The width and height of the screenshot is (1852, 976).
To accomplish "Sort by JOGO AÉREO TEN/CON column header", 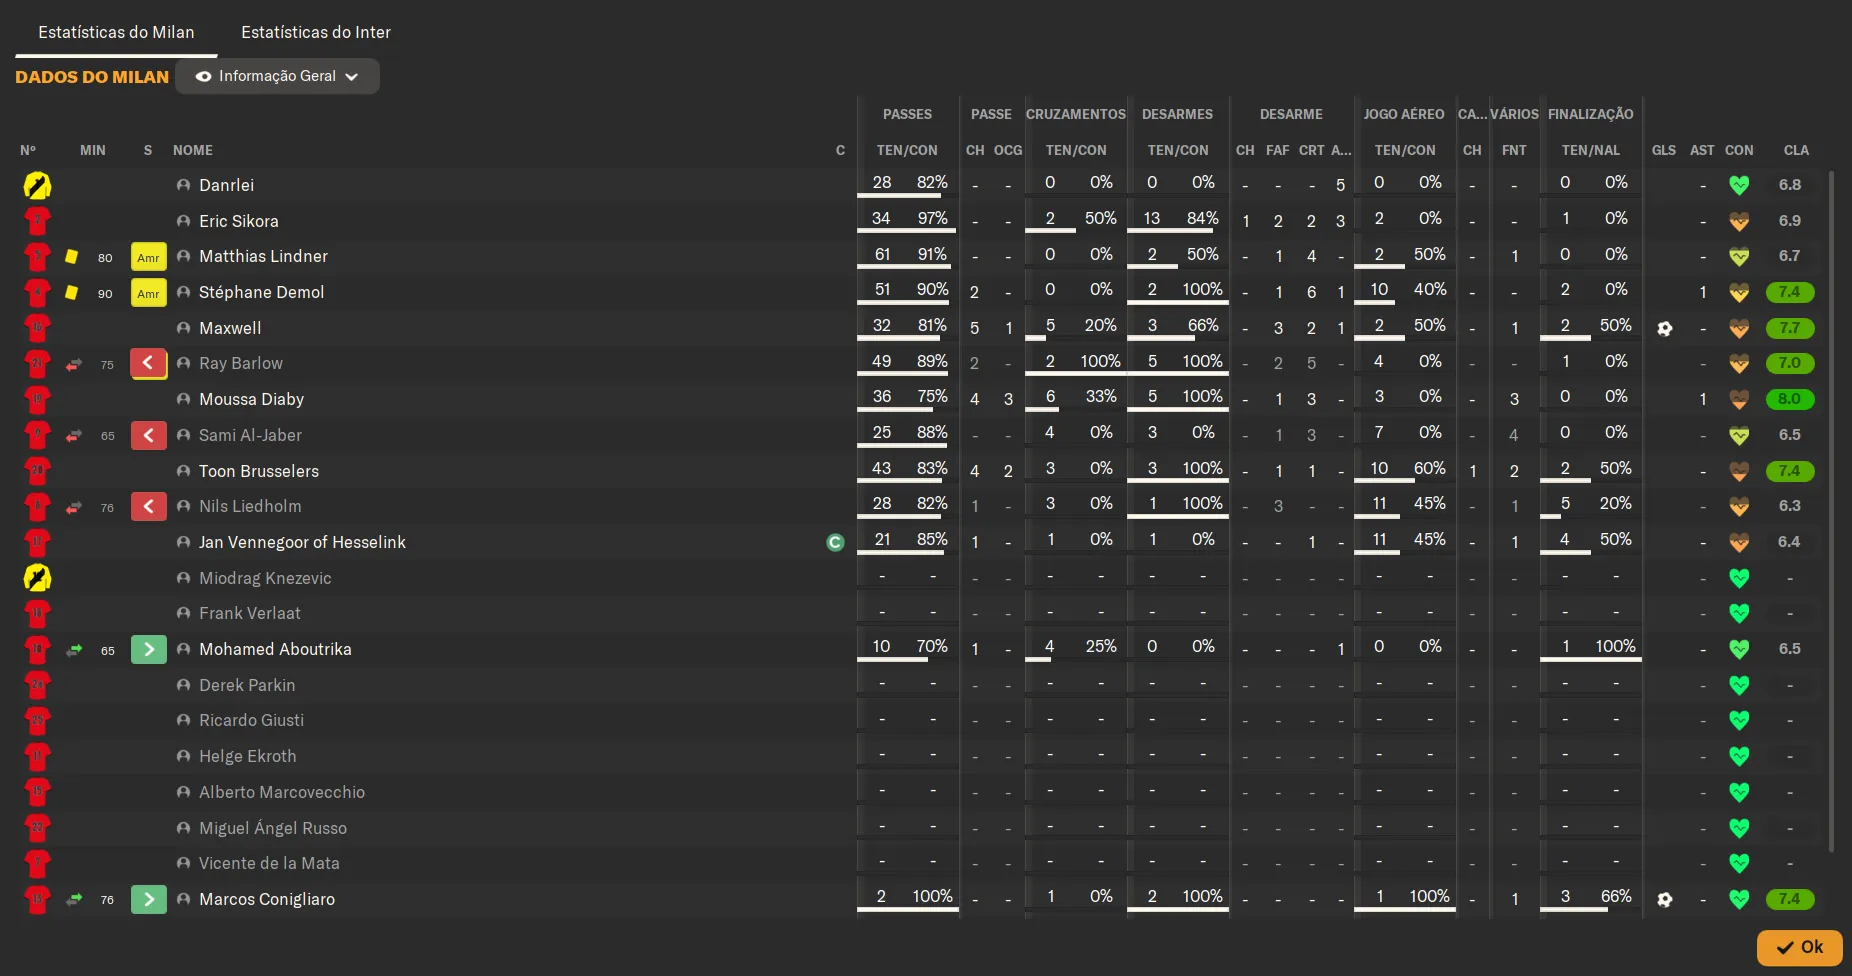I will coord(1404,150).
